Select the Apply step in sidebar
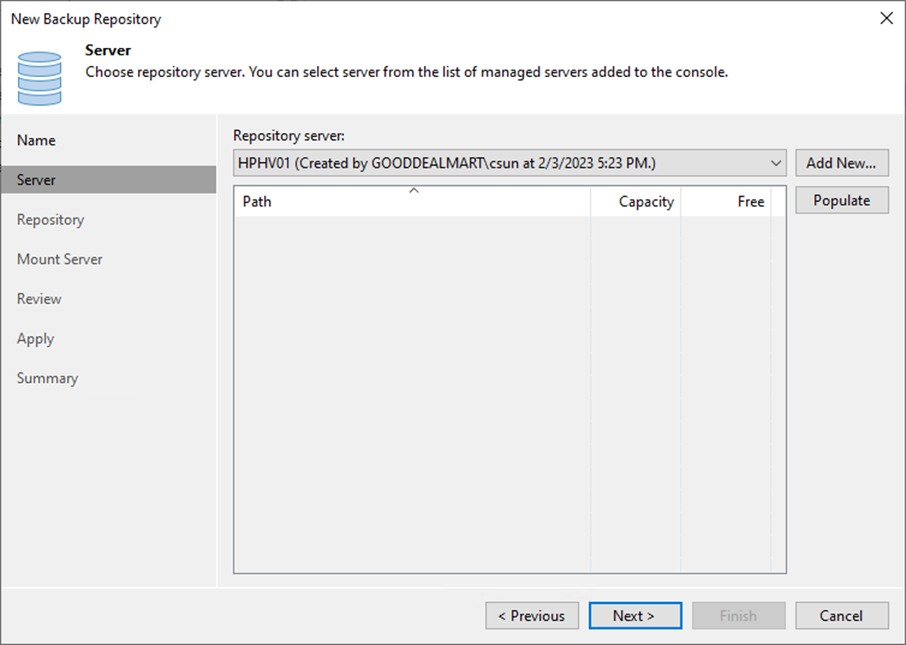 pyautogui.click(x=36, y=339)
